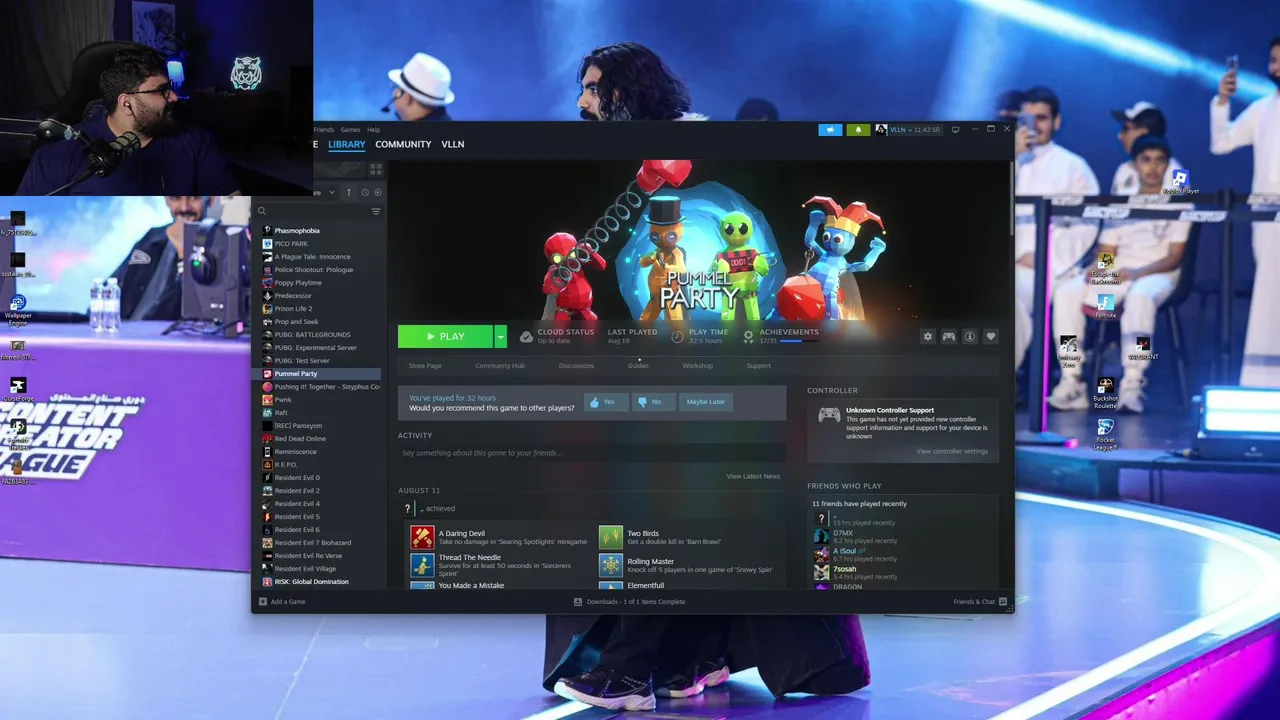Click the recent activity clock icon
The image size is (1280, 720).
pyautogui.click(x=364, y=192)
